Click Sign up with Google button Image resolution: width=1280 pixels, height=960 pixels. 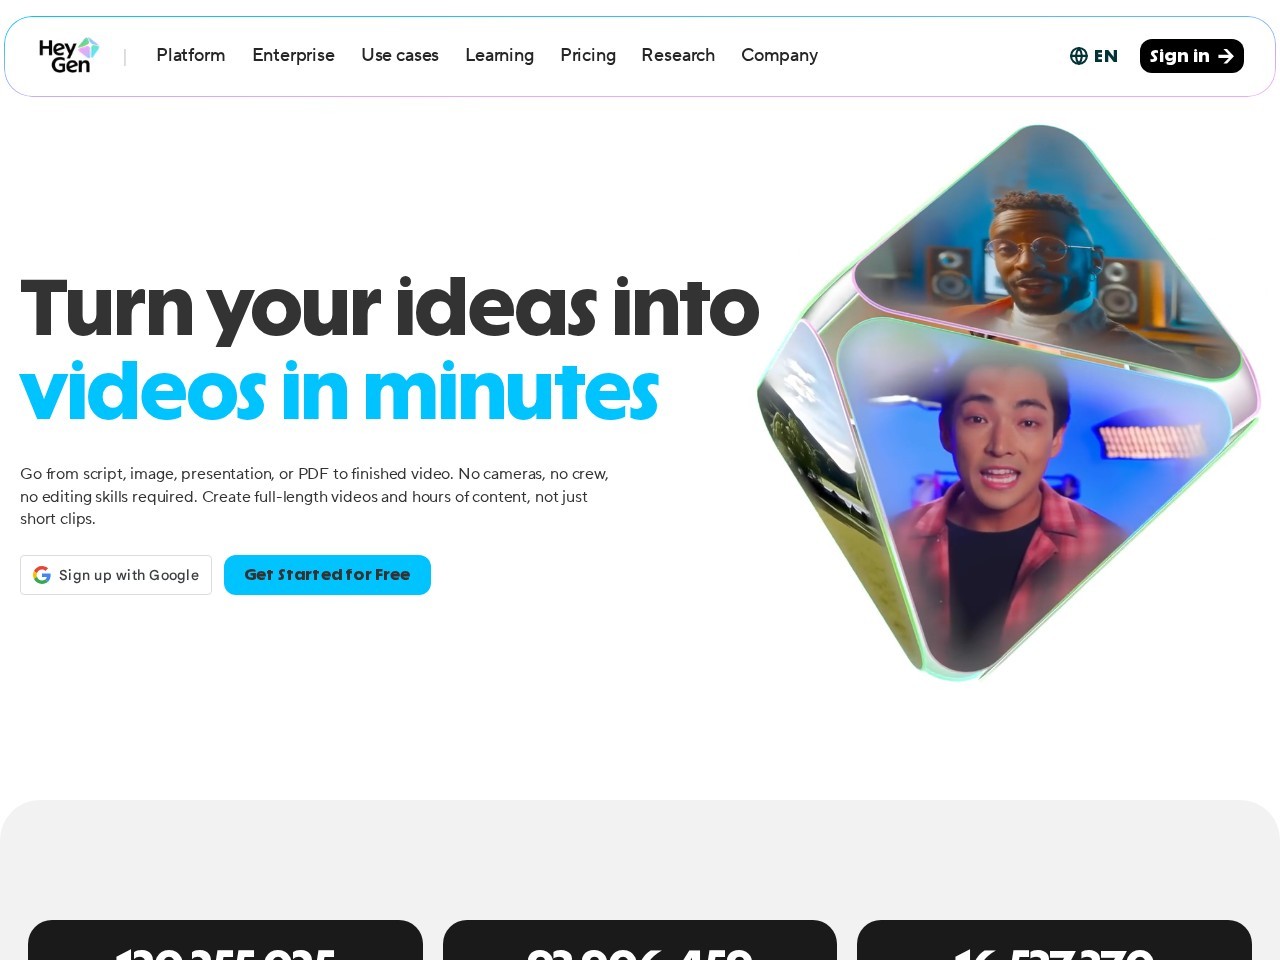pos(116,575)
